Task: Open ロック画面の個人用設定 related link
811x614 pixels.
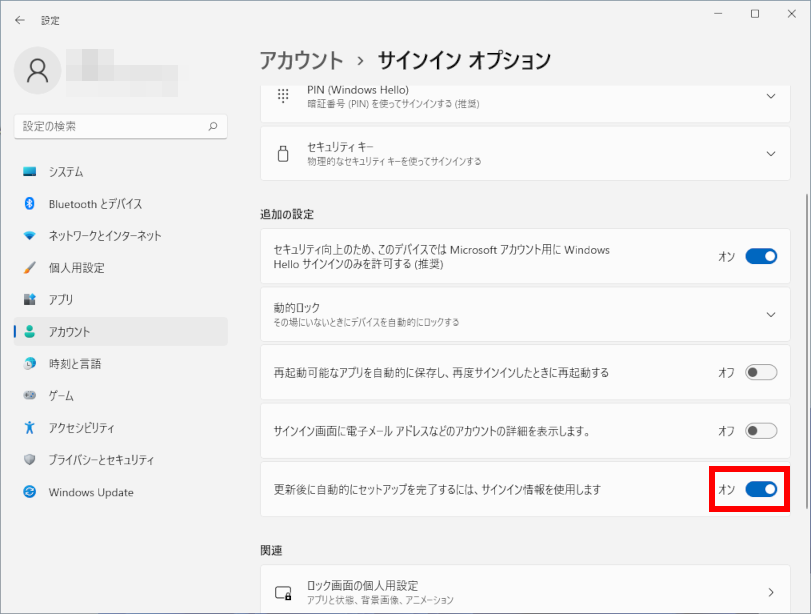Action: [x=518, y=591]
